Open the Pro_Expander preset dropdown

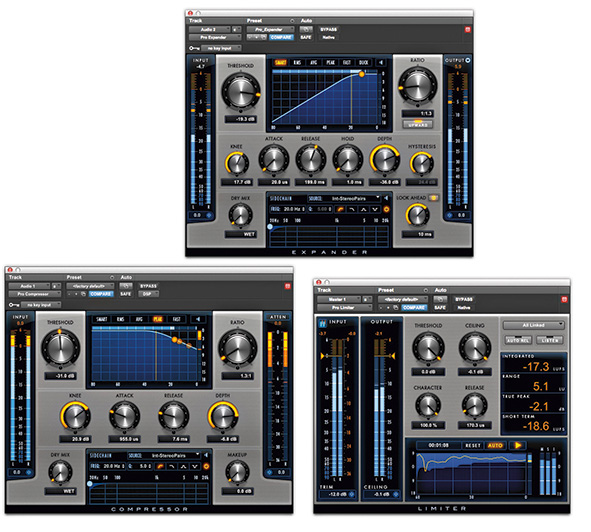[271, 29]
